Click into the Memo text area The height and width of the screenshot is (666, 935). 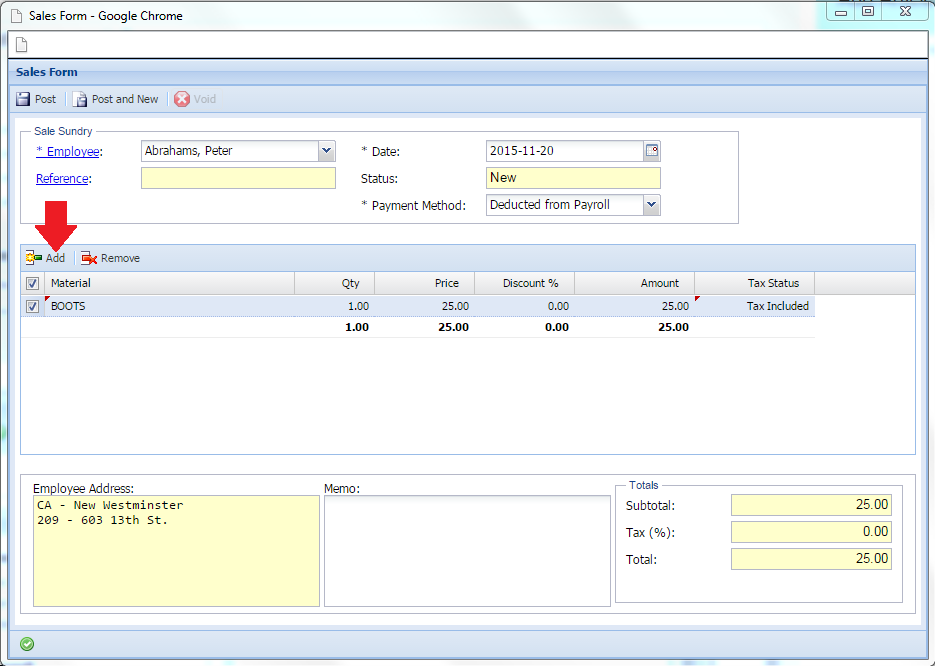[x=467, y=551]
